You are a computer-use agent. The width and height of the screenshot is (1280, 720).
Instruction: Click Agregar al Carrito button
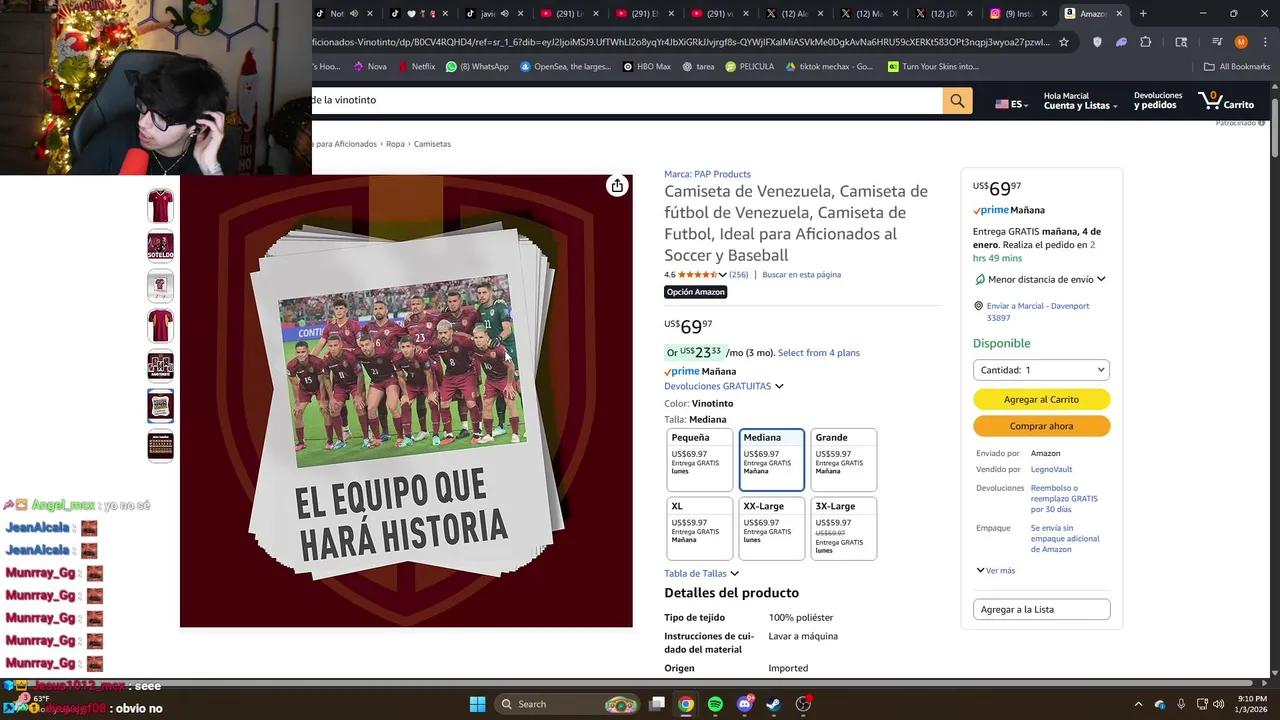[x=1041, y=400]
